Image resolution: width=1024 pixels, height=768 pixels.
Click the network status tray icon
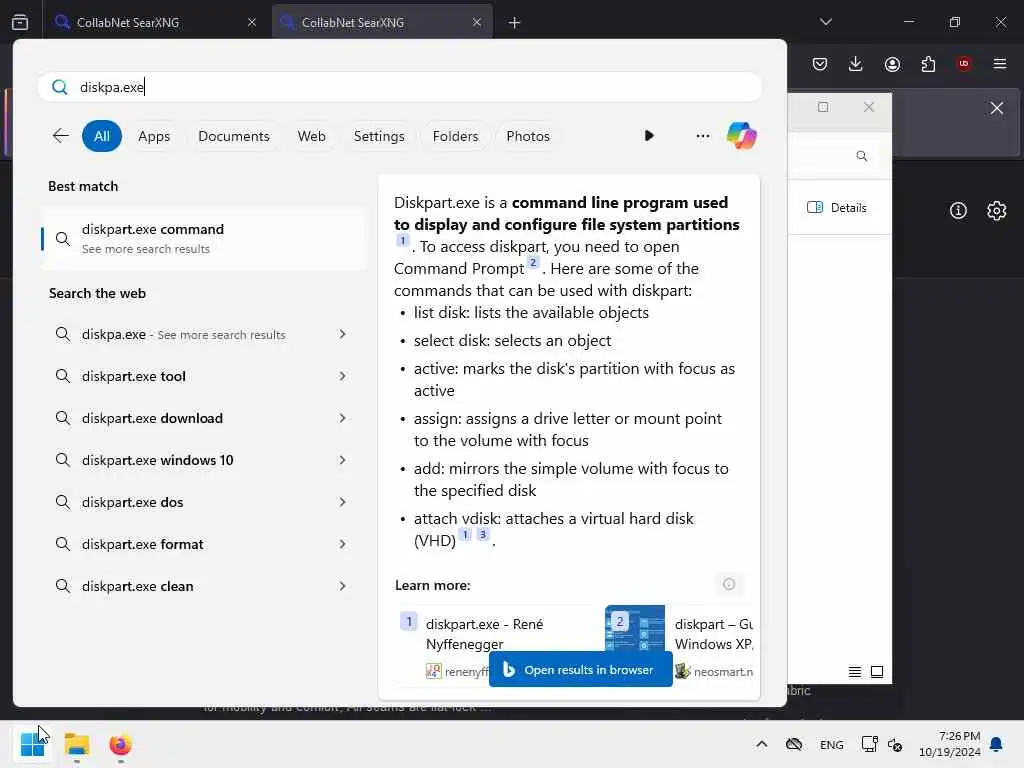pyautogui.click(x=869, y=744)
